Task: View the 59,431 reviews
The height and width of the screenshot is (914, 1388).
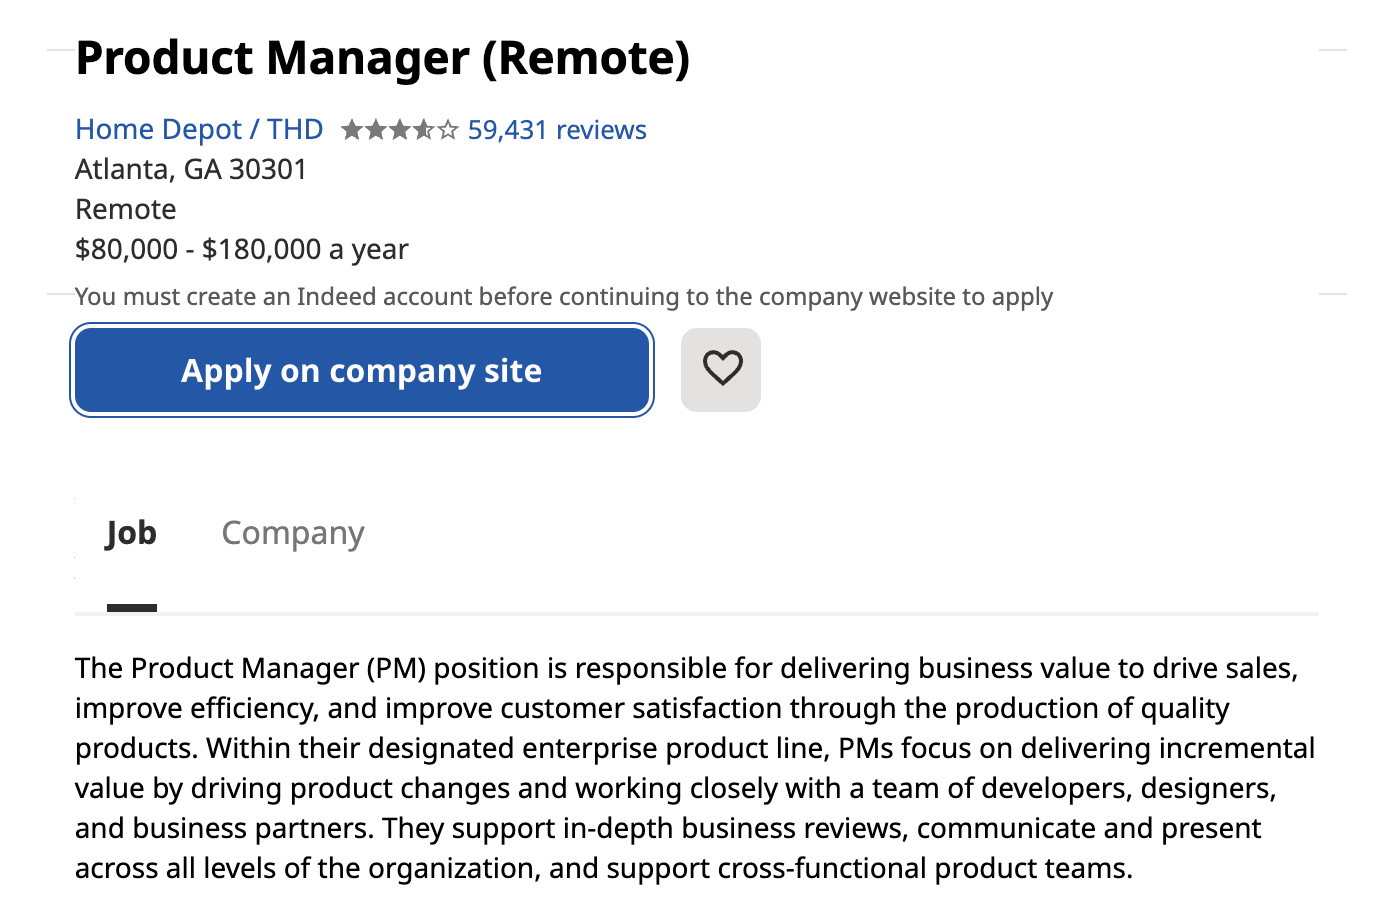Action: [x=557, y=129]
